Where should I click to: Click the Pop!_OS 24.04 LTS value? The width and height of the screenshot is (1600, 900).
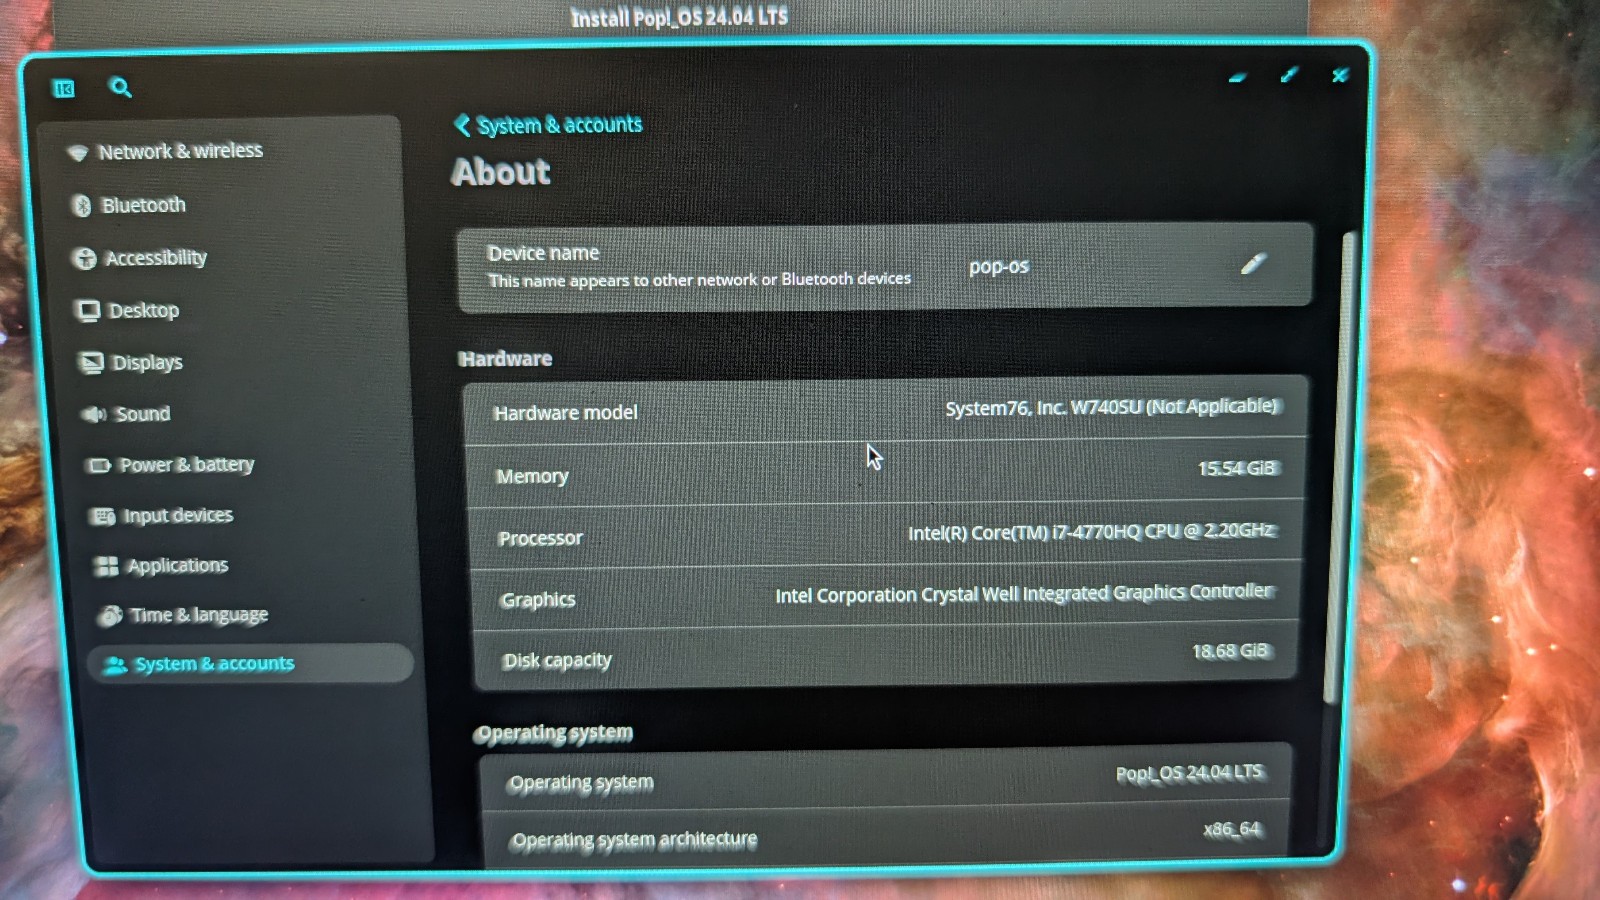(x=1190, y=773)
